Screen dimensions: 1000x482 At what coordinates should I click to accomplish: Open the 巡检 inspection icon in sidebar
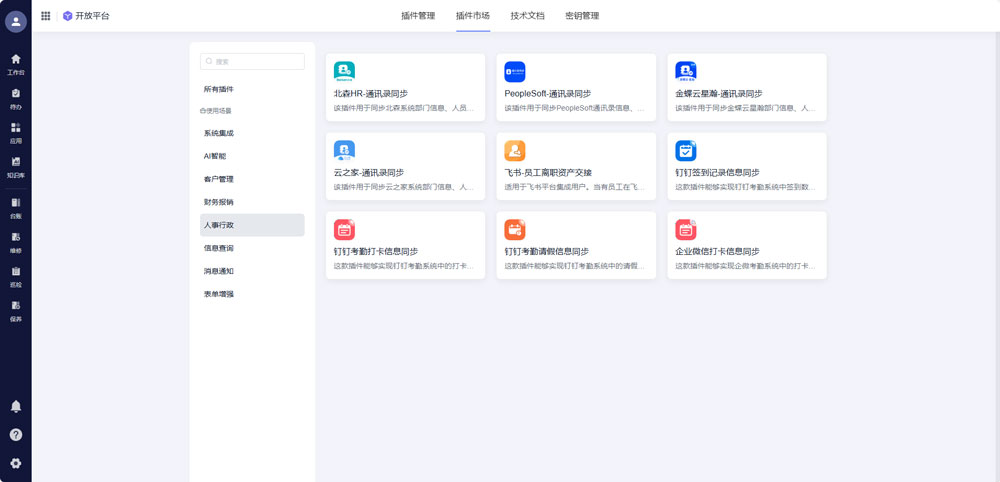tap(15, 275)
